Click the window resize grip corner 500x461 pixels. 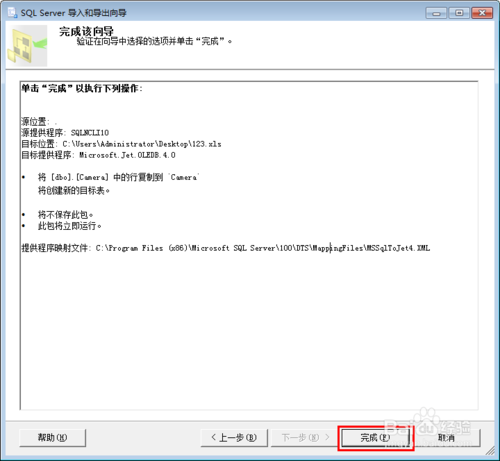click(490, 451)
